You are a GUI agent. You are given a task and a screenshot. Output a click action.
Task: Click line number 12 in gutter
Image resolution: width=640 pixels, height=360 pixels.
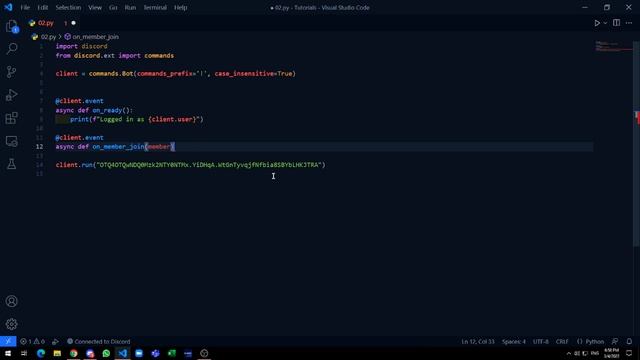pos(39,147)
